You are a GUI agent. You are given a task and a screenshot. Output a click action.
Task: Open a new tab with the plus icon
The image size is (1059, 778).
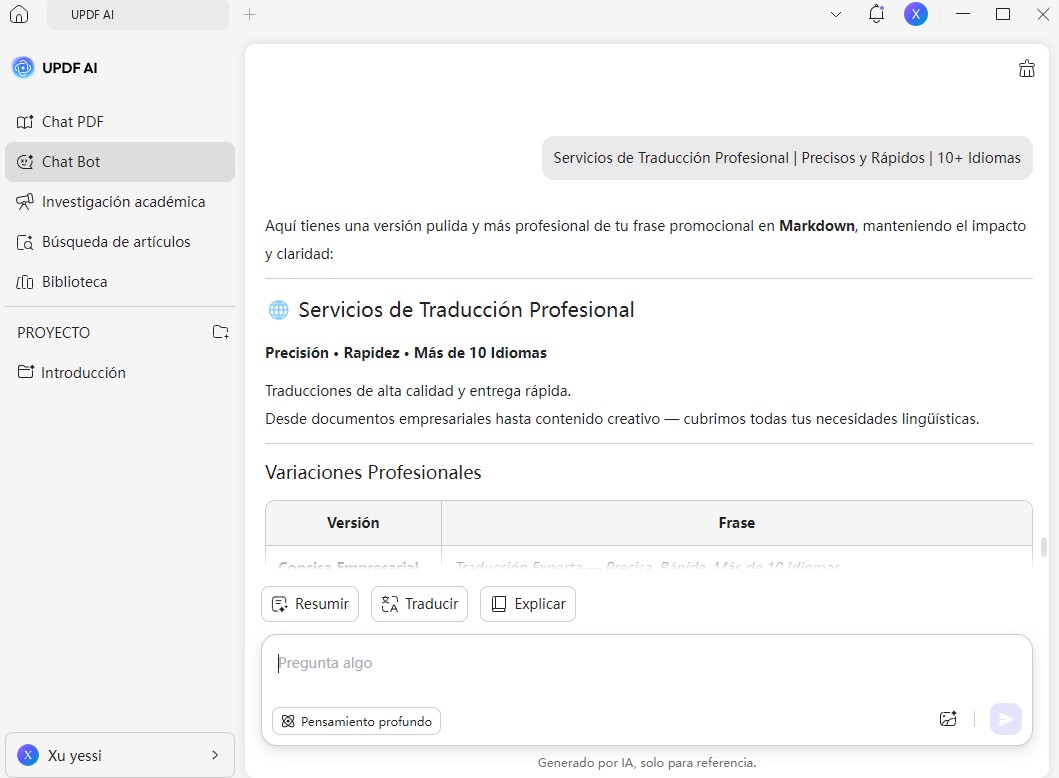tap(250, 15)
